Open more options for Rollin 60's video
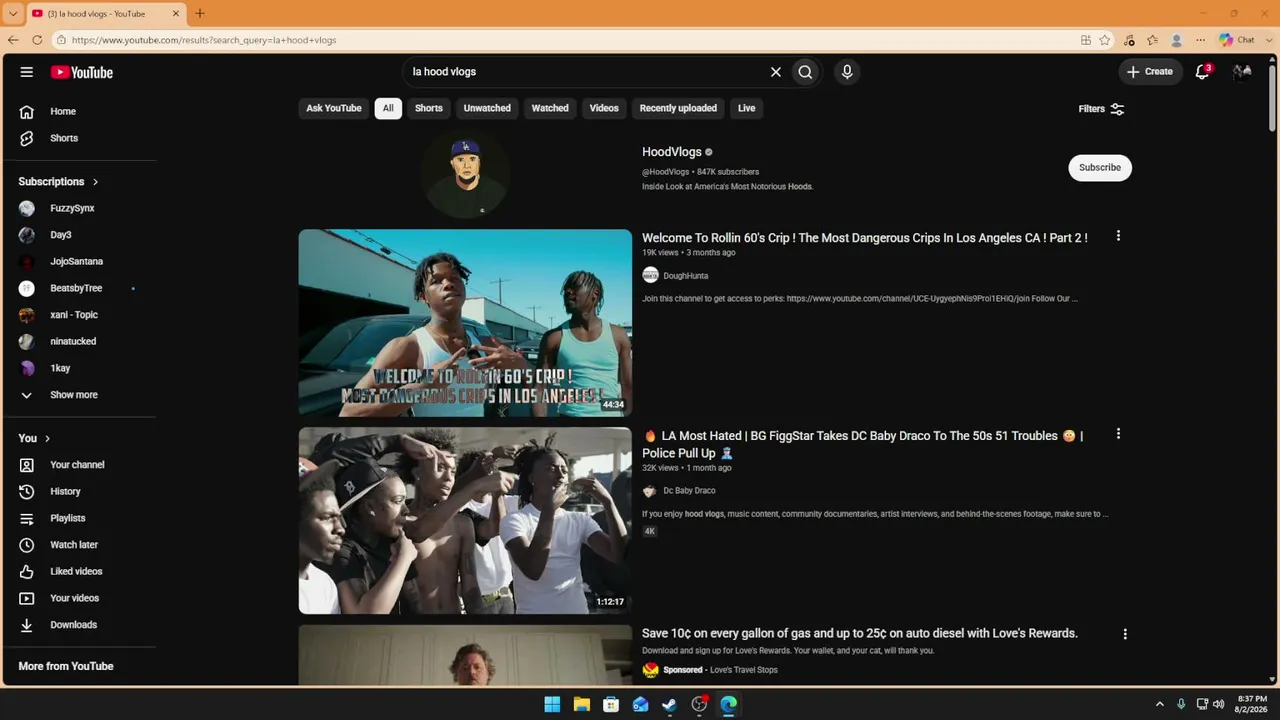Viewport: 1280px width, 720px height. coord(1118,236)
